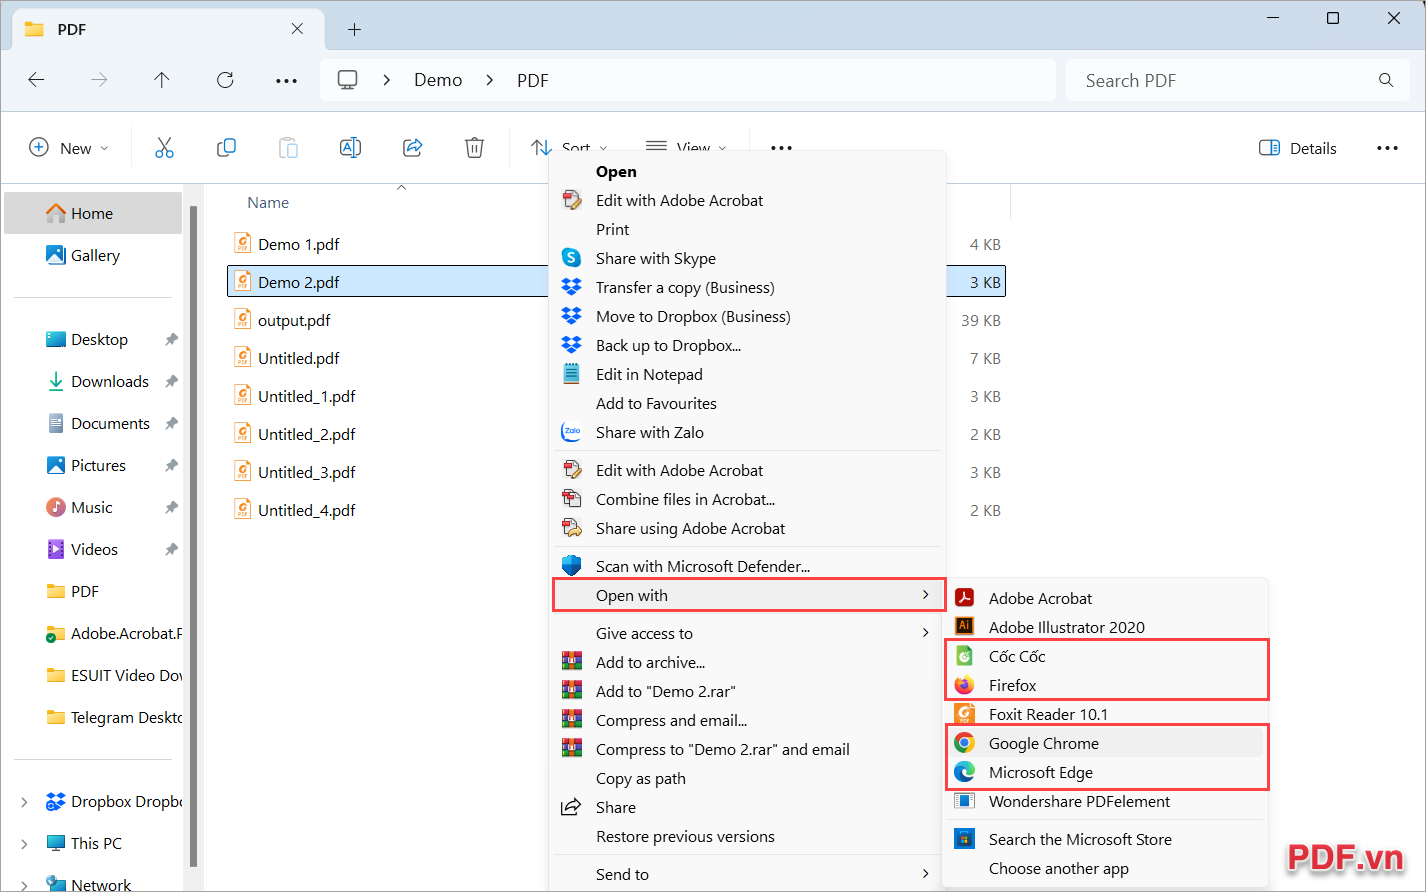Click the Name column header

coord(268,202)
